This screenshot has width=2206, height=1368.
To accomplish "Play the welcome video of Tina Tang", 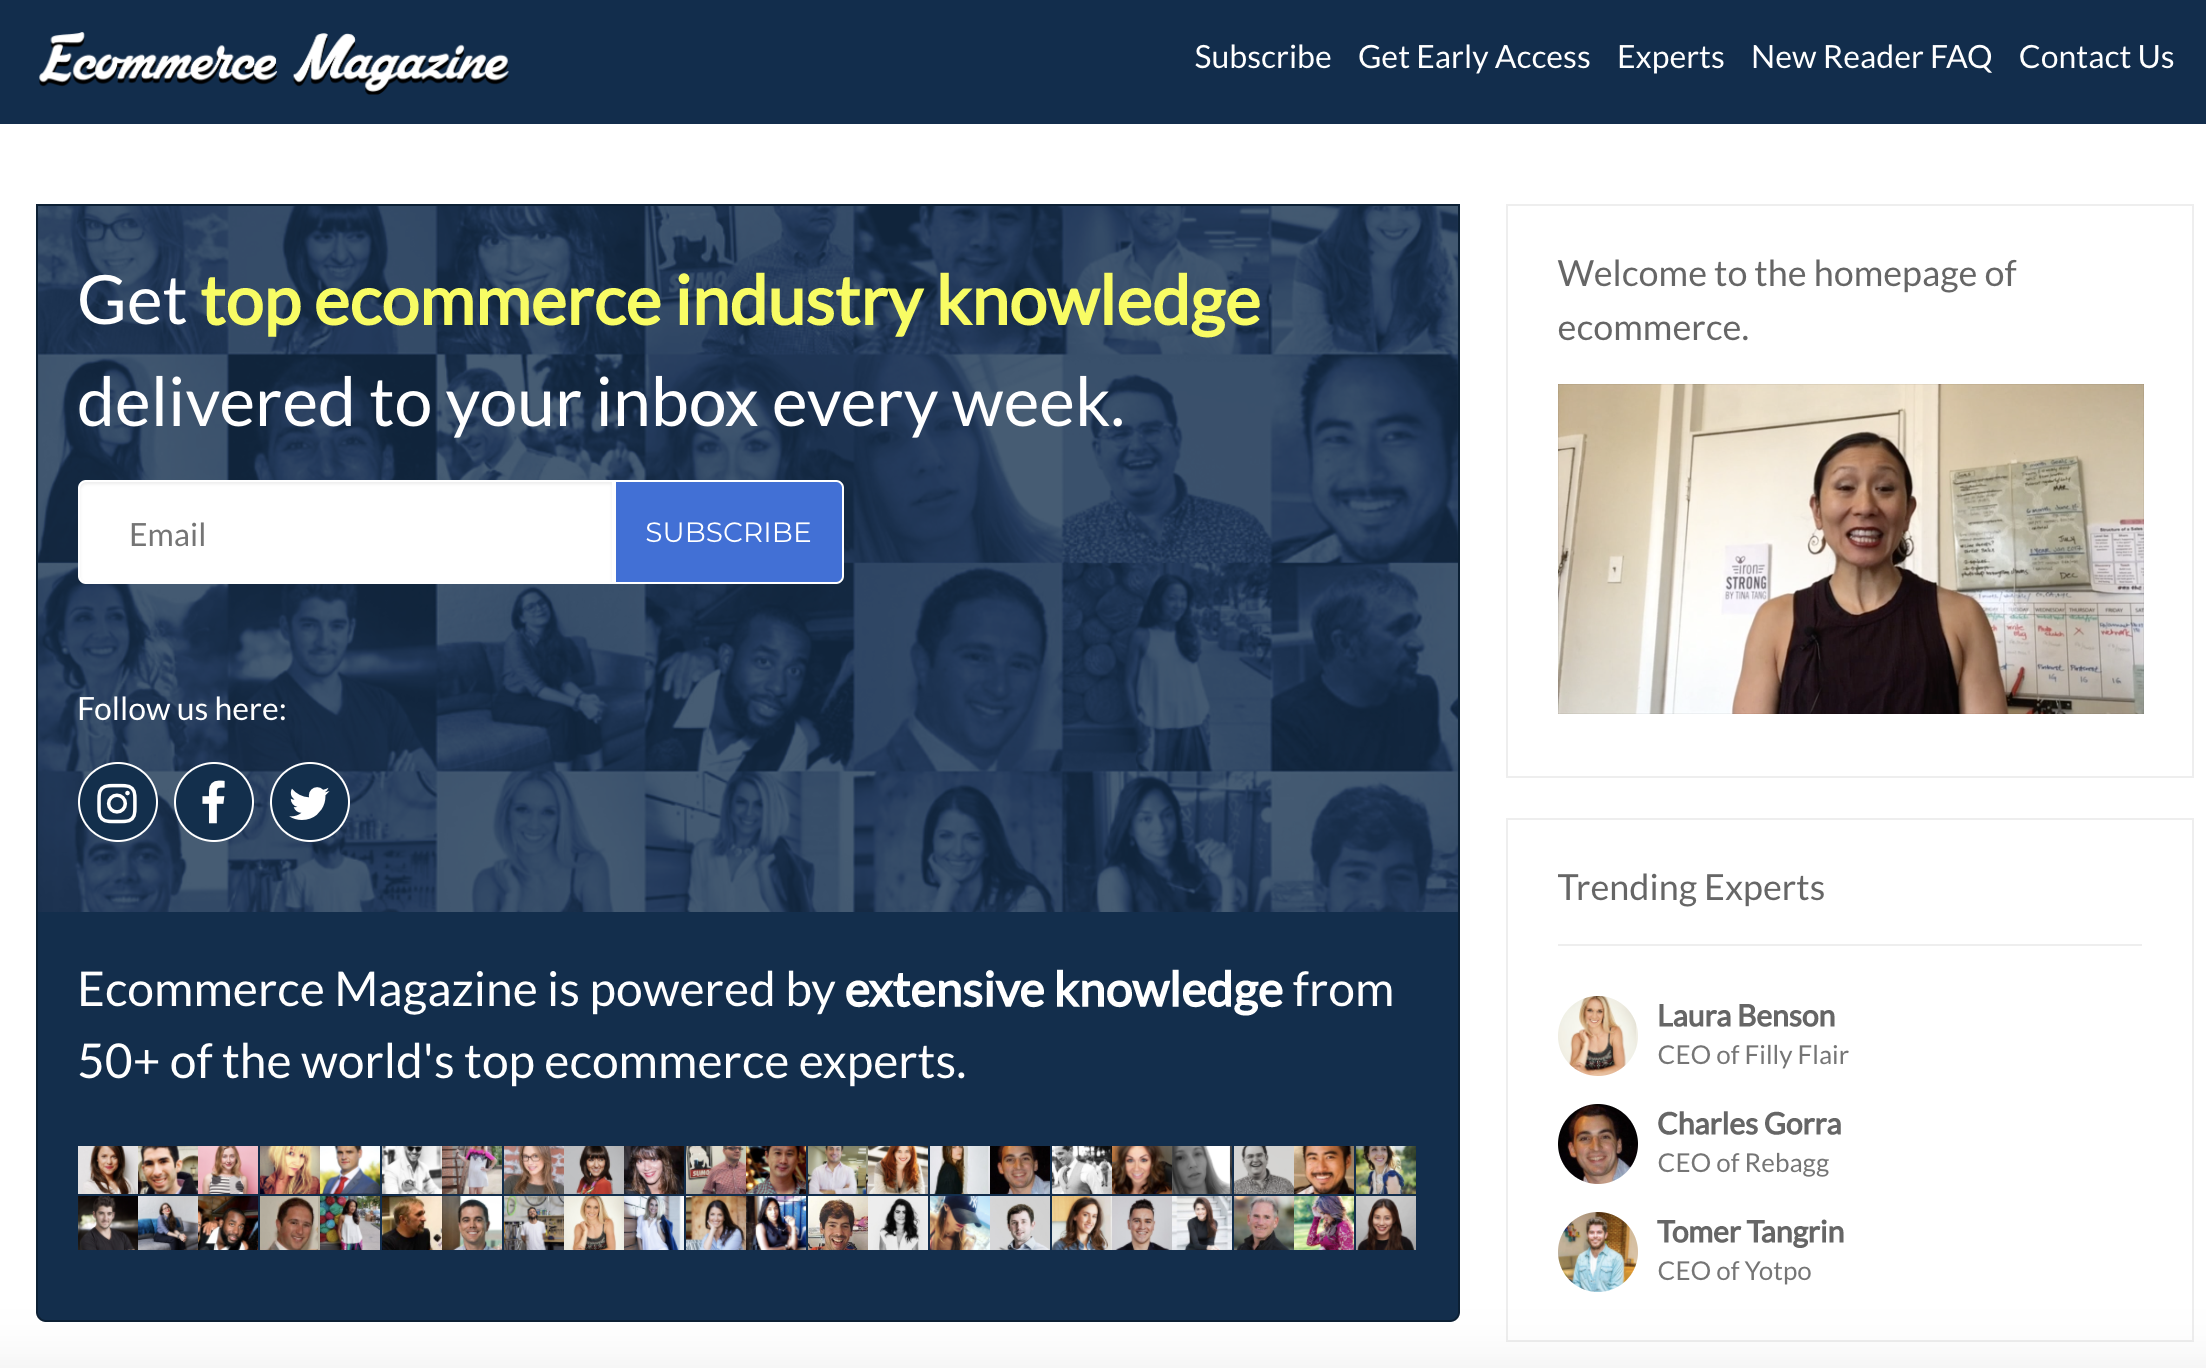I will point(1850,547).
